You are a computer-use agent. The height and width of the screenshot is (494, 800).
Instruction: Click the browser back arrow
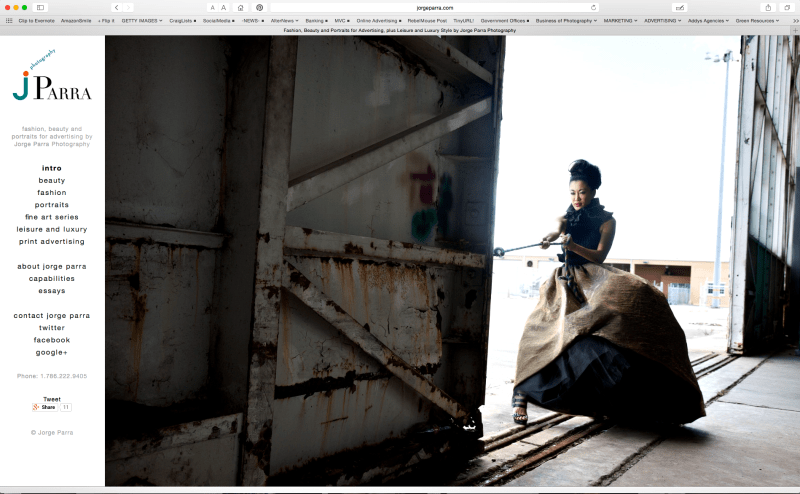(116, 7)
